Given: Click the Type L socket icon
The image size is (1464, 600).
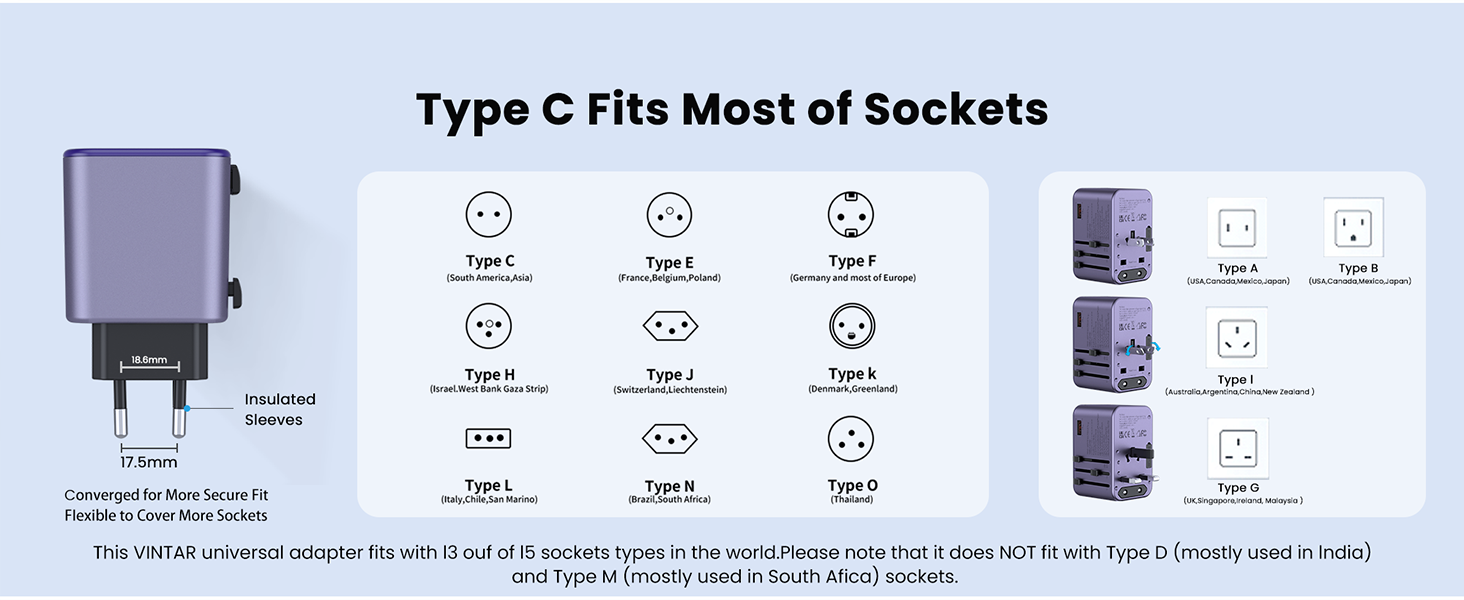Looking at the screenshot, I should (x=489, y=438).
